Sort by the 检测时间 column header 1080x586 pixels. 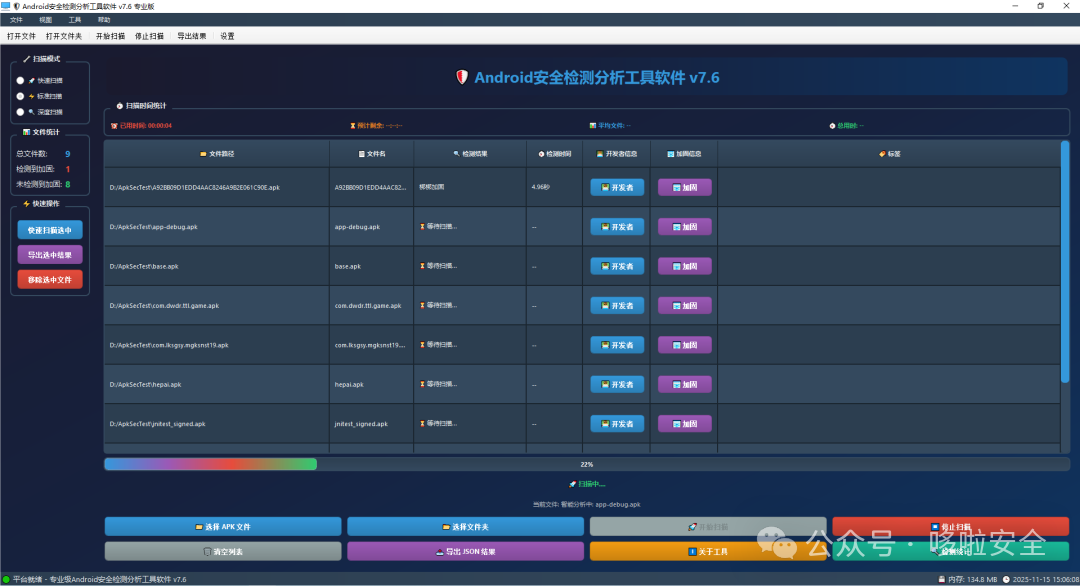pyautogui.click(x=554, y=154)
